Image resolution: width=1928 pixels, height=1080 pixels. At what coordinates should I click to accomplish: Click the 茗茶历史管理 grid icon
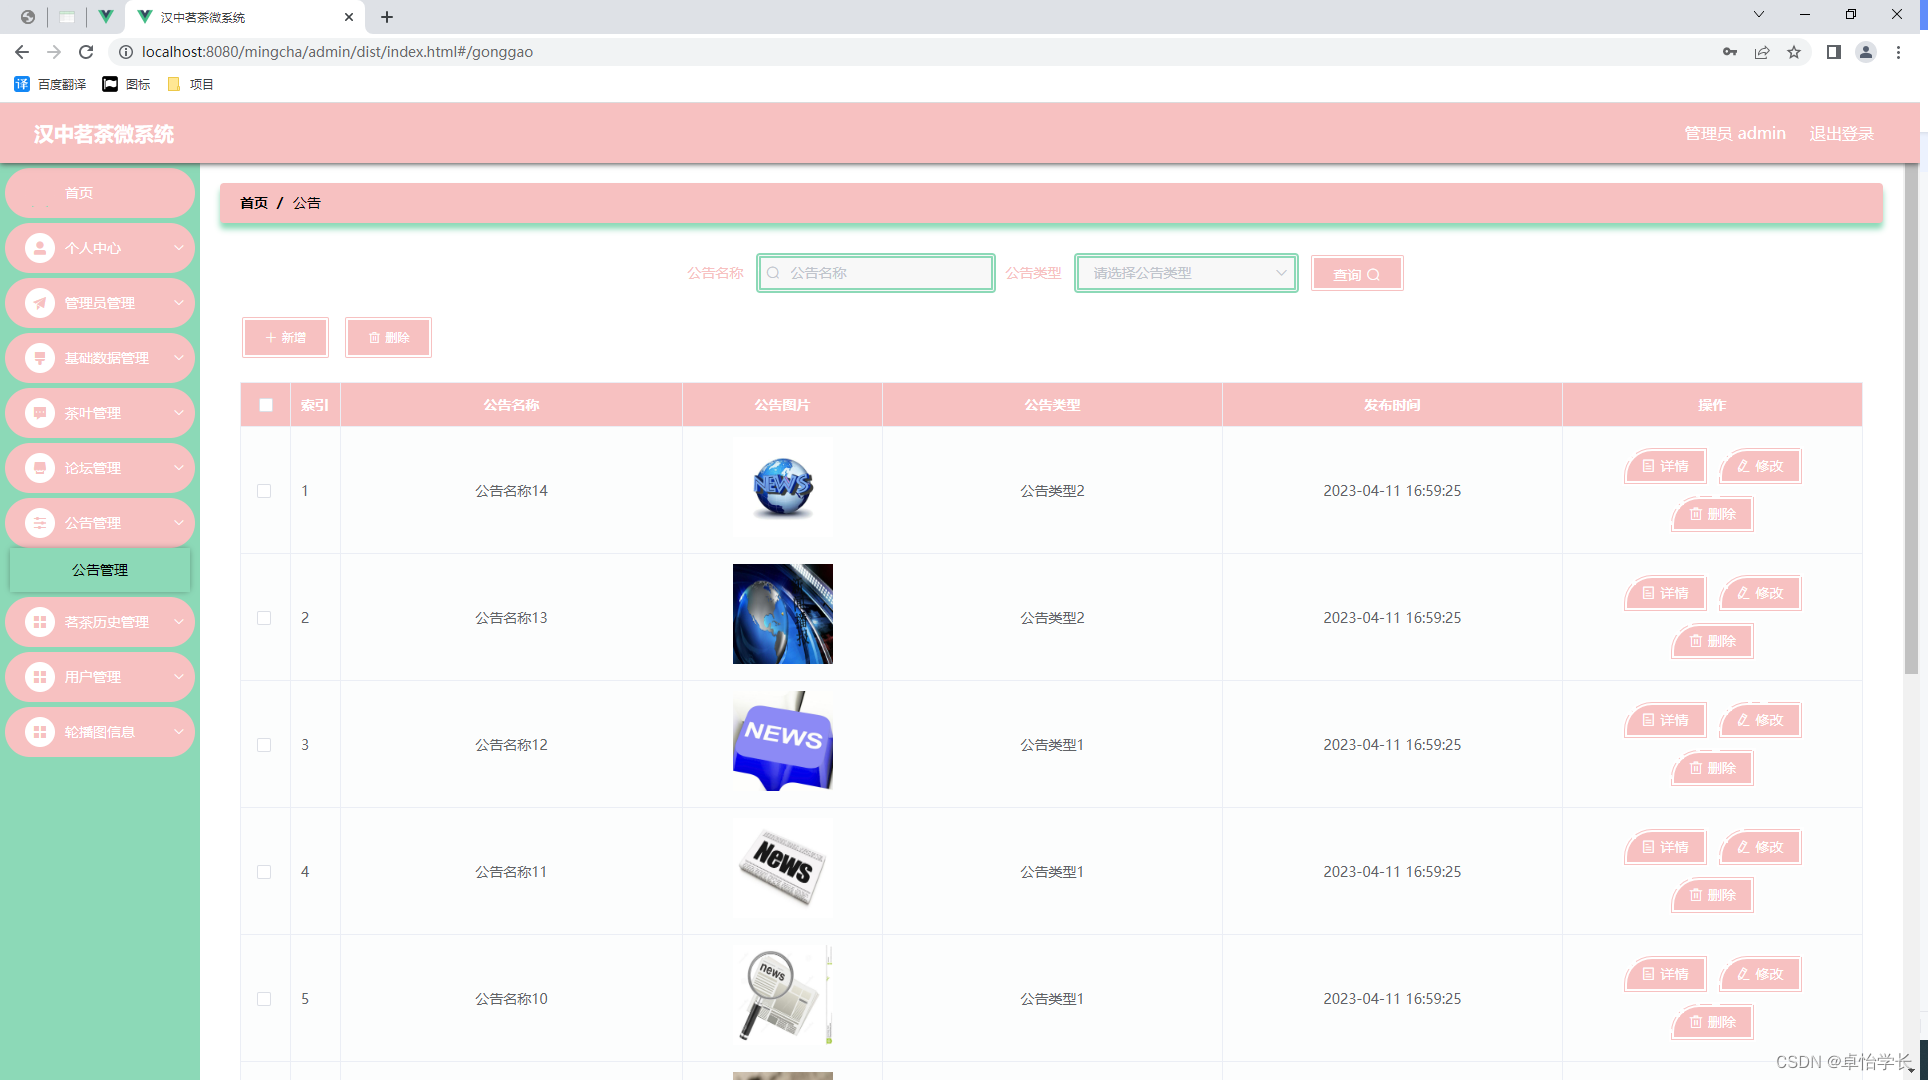coord(40,622)
